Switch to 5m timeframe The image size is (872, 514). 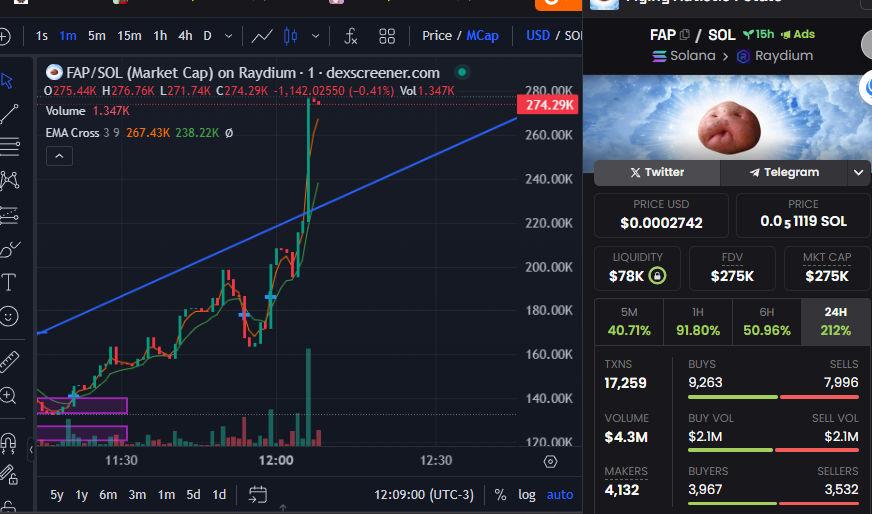coord(97,36)
